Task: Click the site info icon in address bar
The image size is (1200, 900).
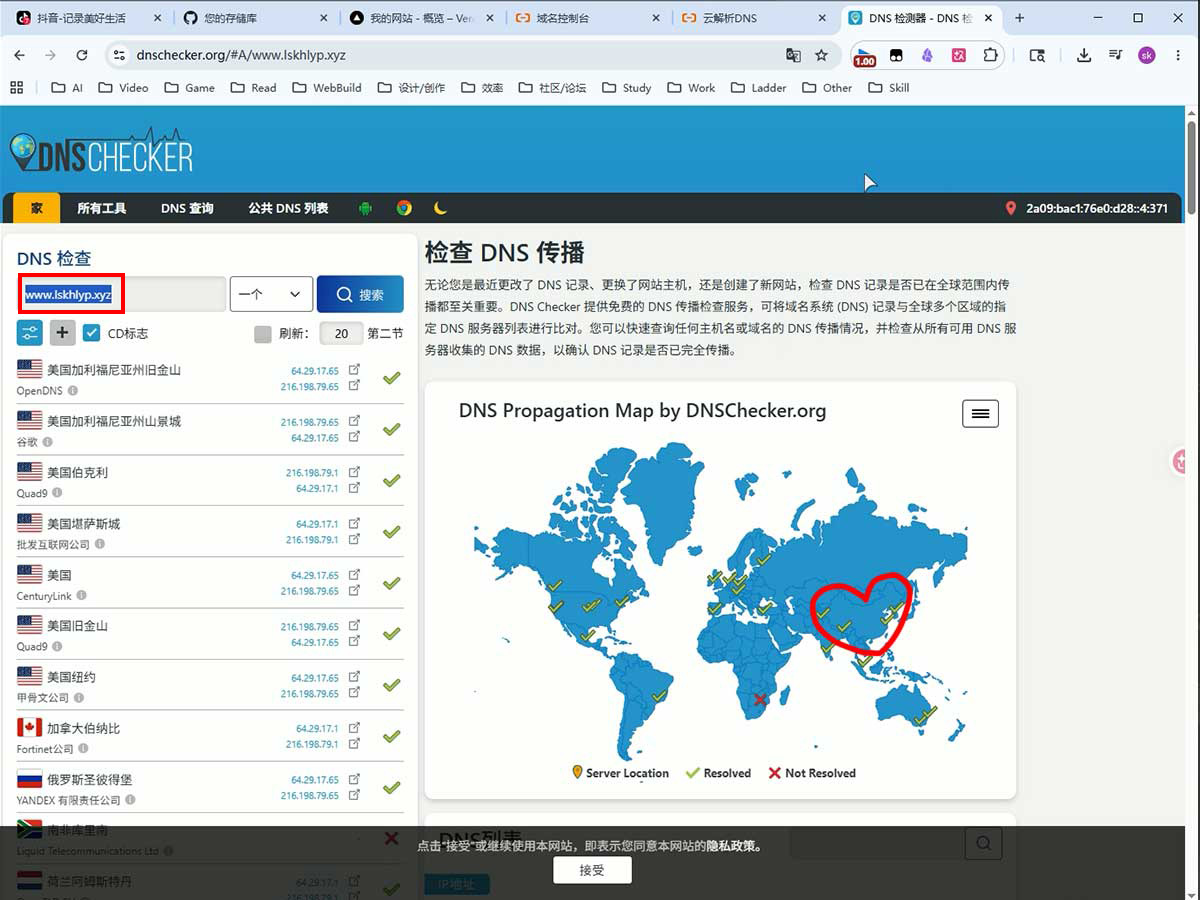Action: (118, 56)
